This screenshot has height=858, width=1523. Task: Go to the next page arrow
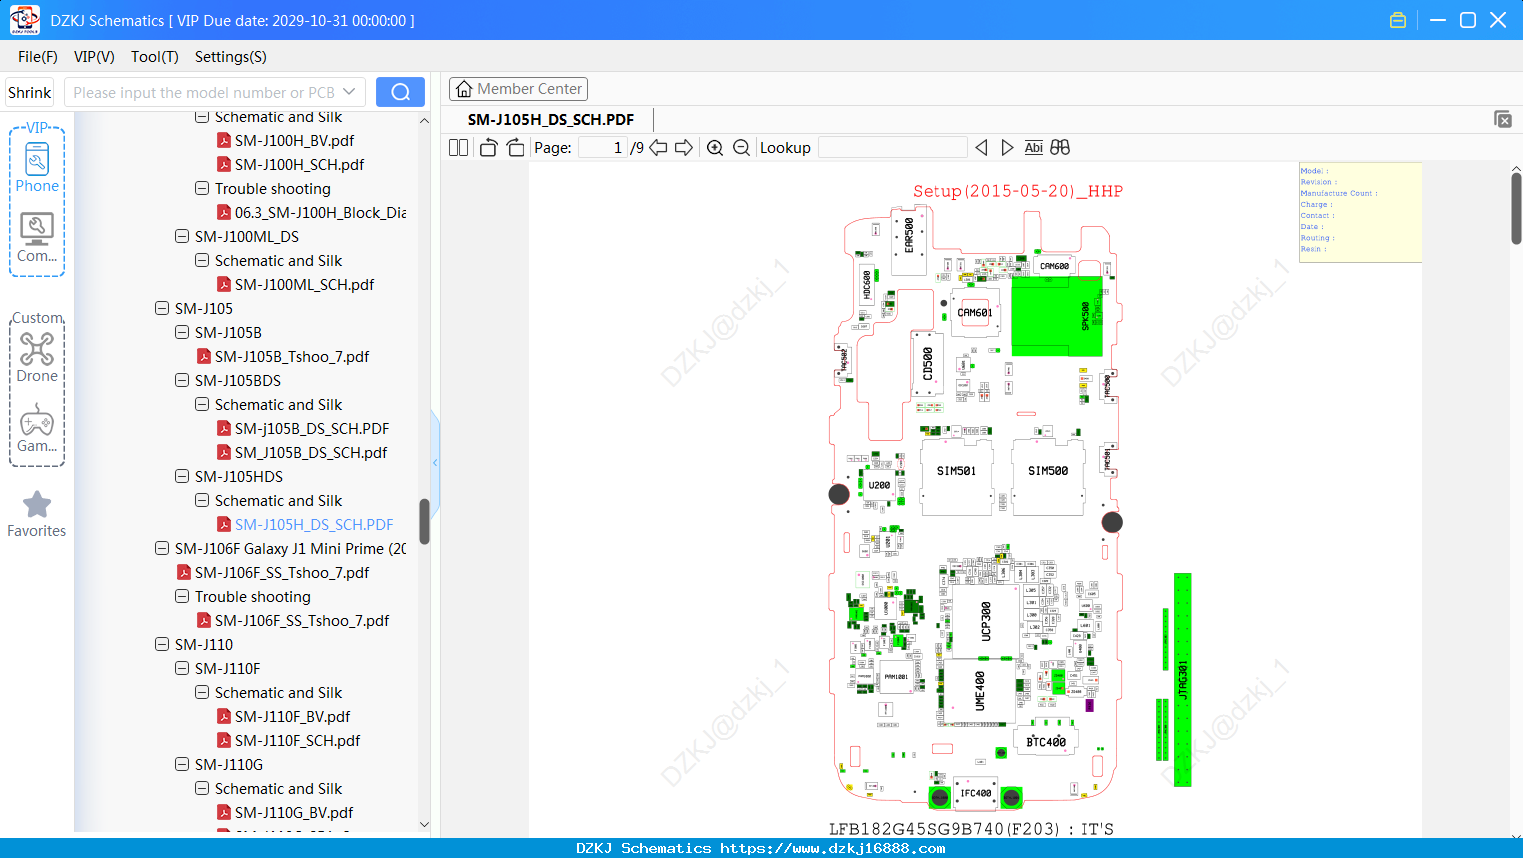[x=684, y=147]
